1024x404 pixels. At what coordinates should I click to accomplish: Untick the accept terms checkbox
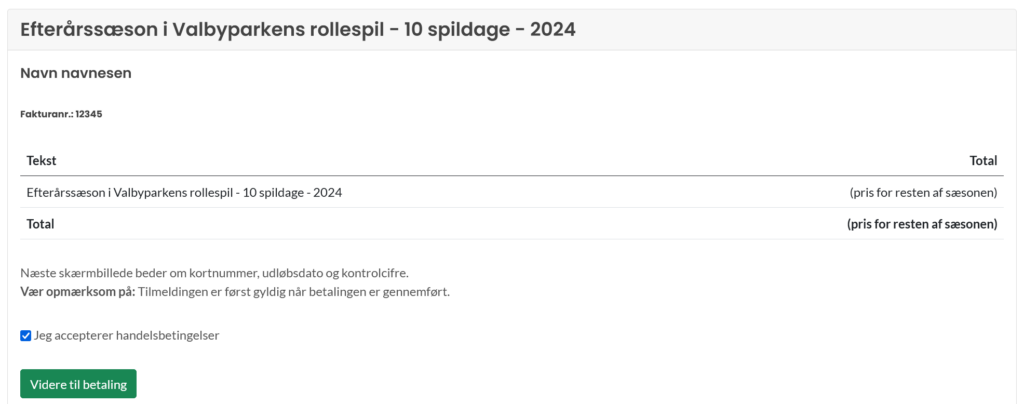25,336
